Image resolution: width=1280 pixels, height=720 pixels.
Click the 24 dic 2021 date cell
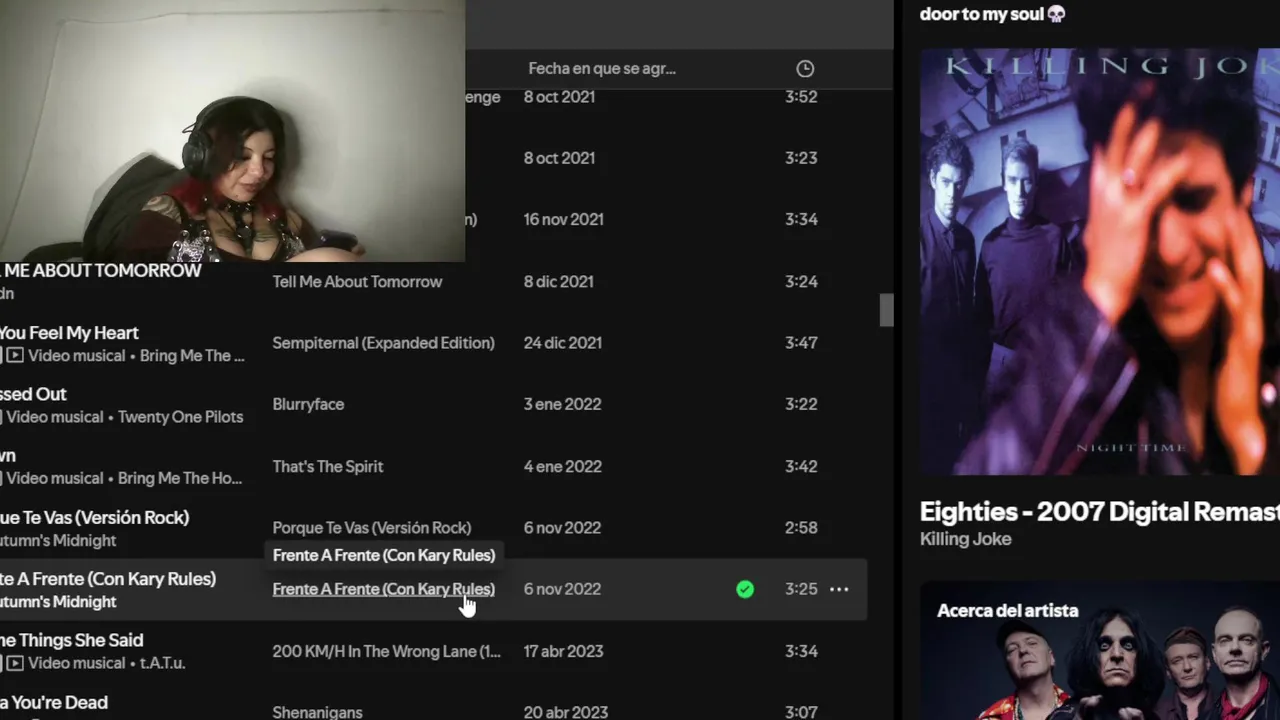click(x=563, y=343)
